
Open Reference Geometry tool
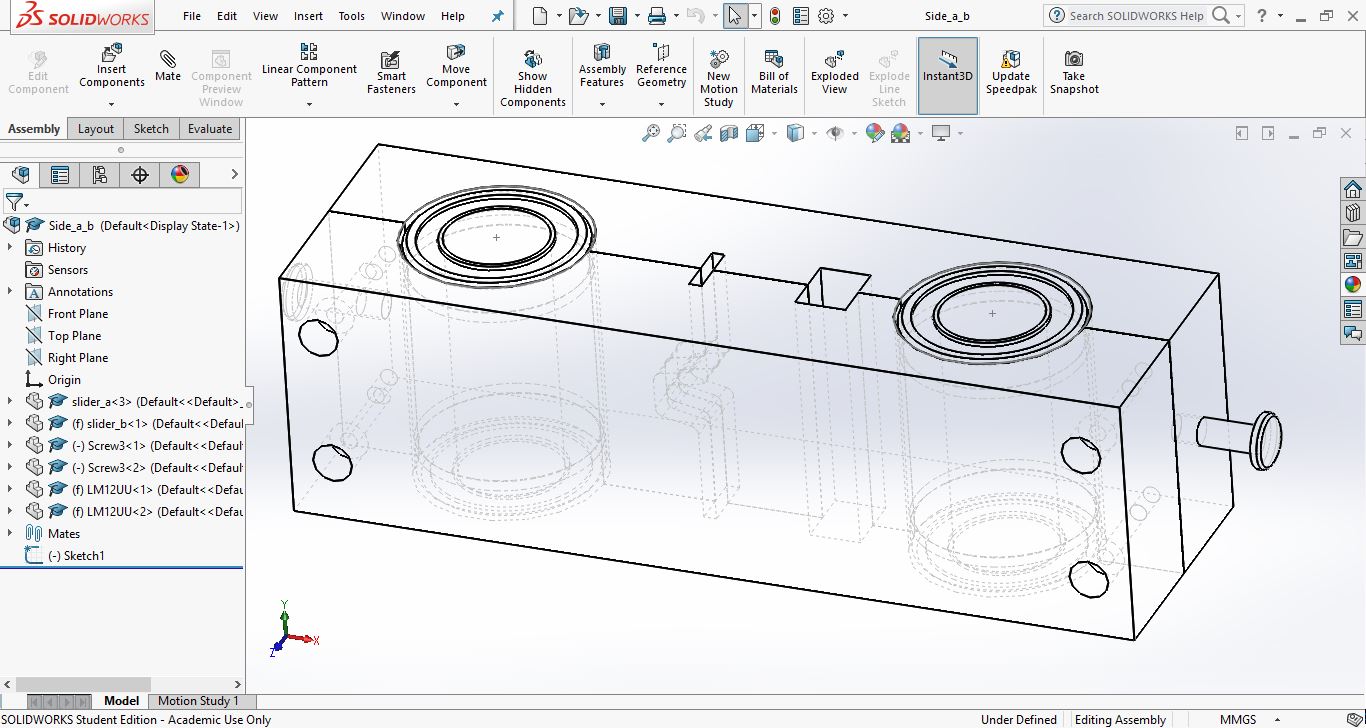(661, 66)
